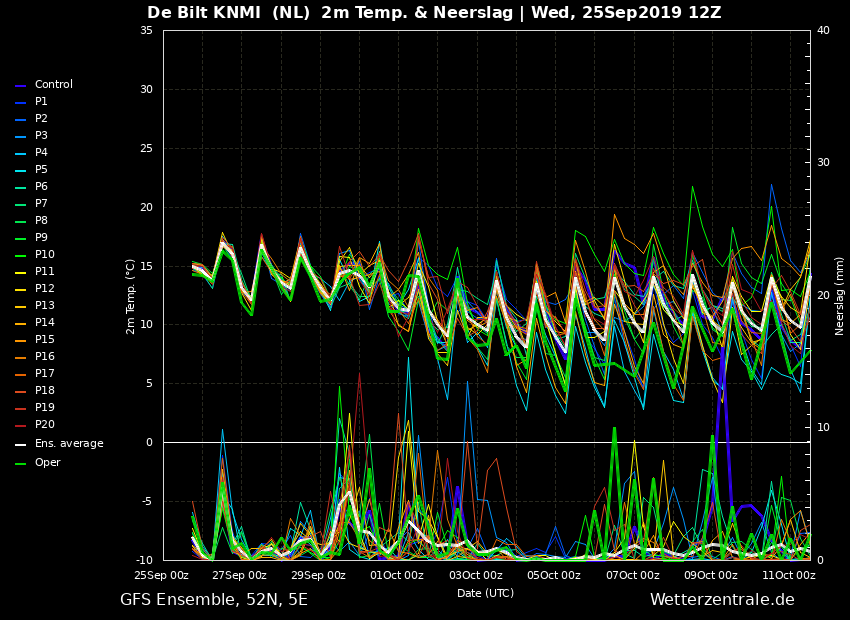Click the P20 red legend marker
850x620 pixels.
[x=21, y=426]
